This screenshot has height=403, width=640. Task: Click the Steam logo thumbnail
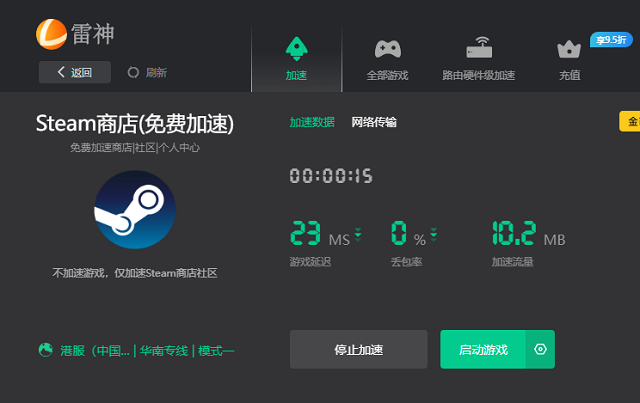(x=135, y=210)
